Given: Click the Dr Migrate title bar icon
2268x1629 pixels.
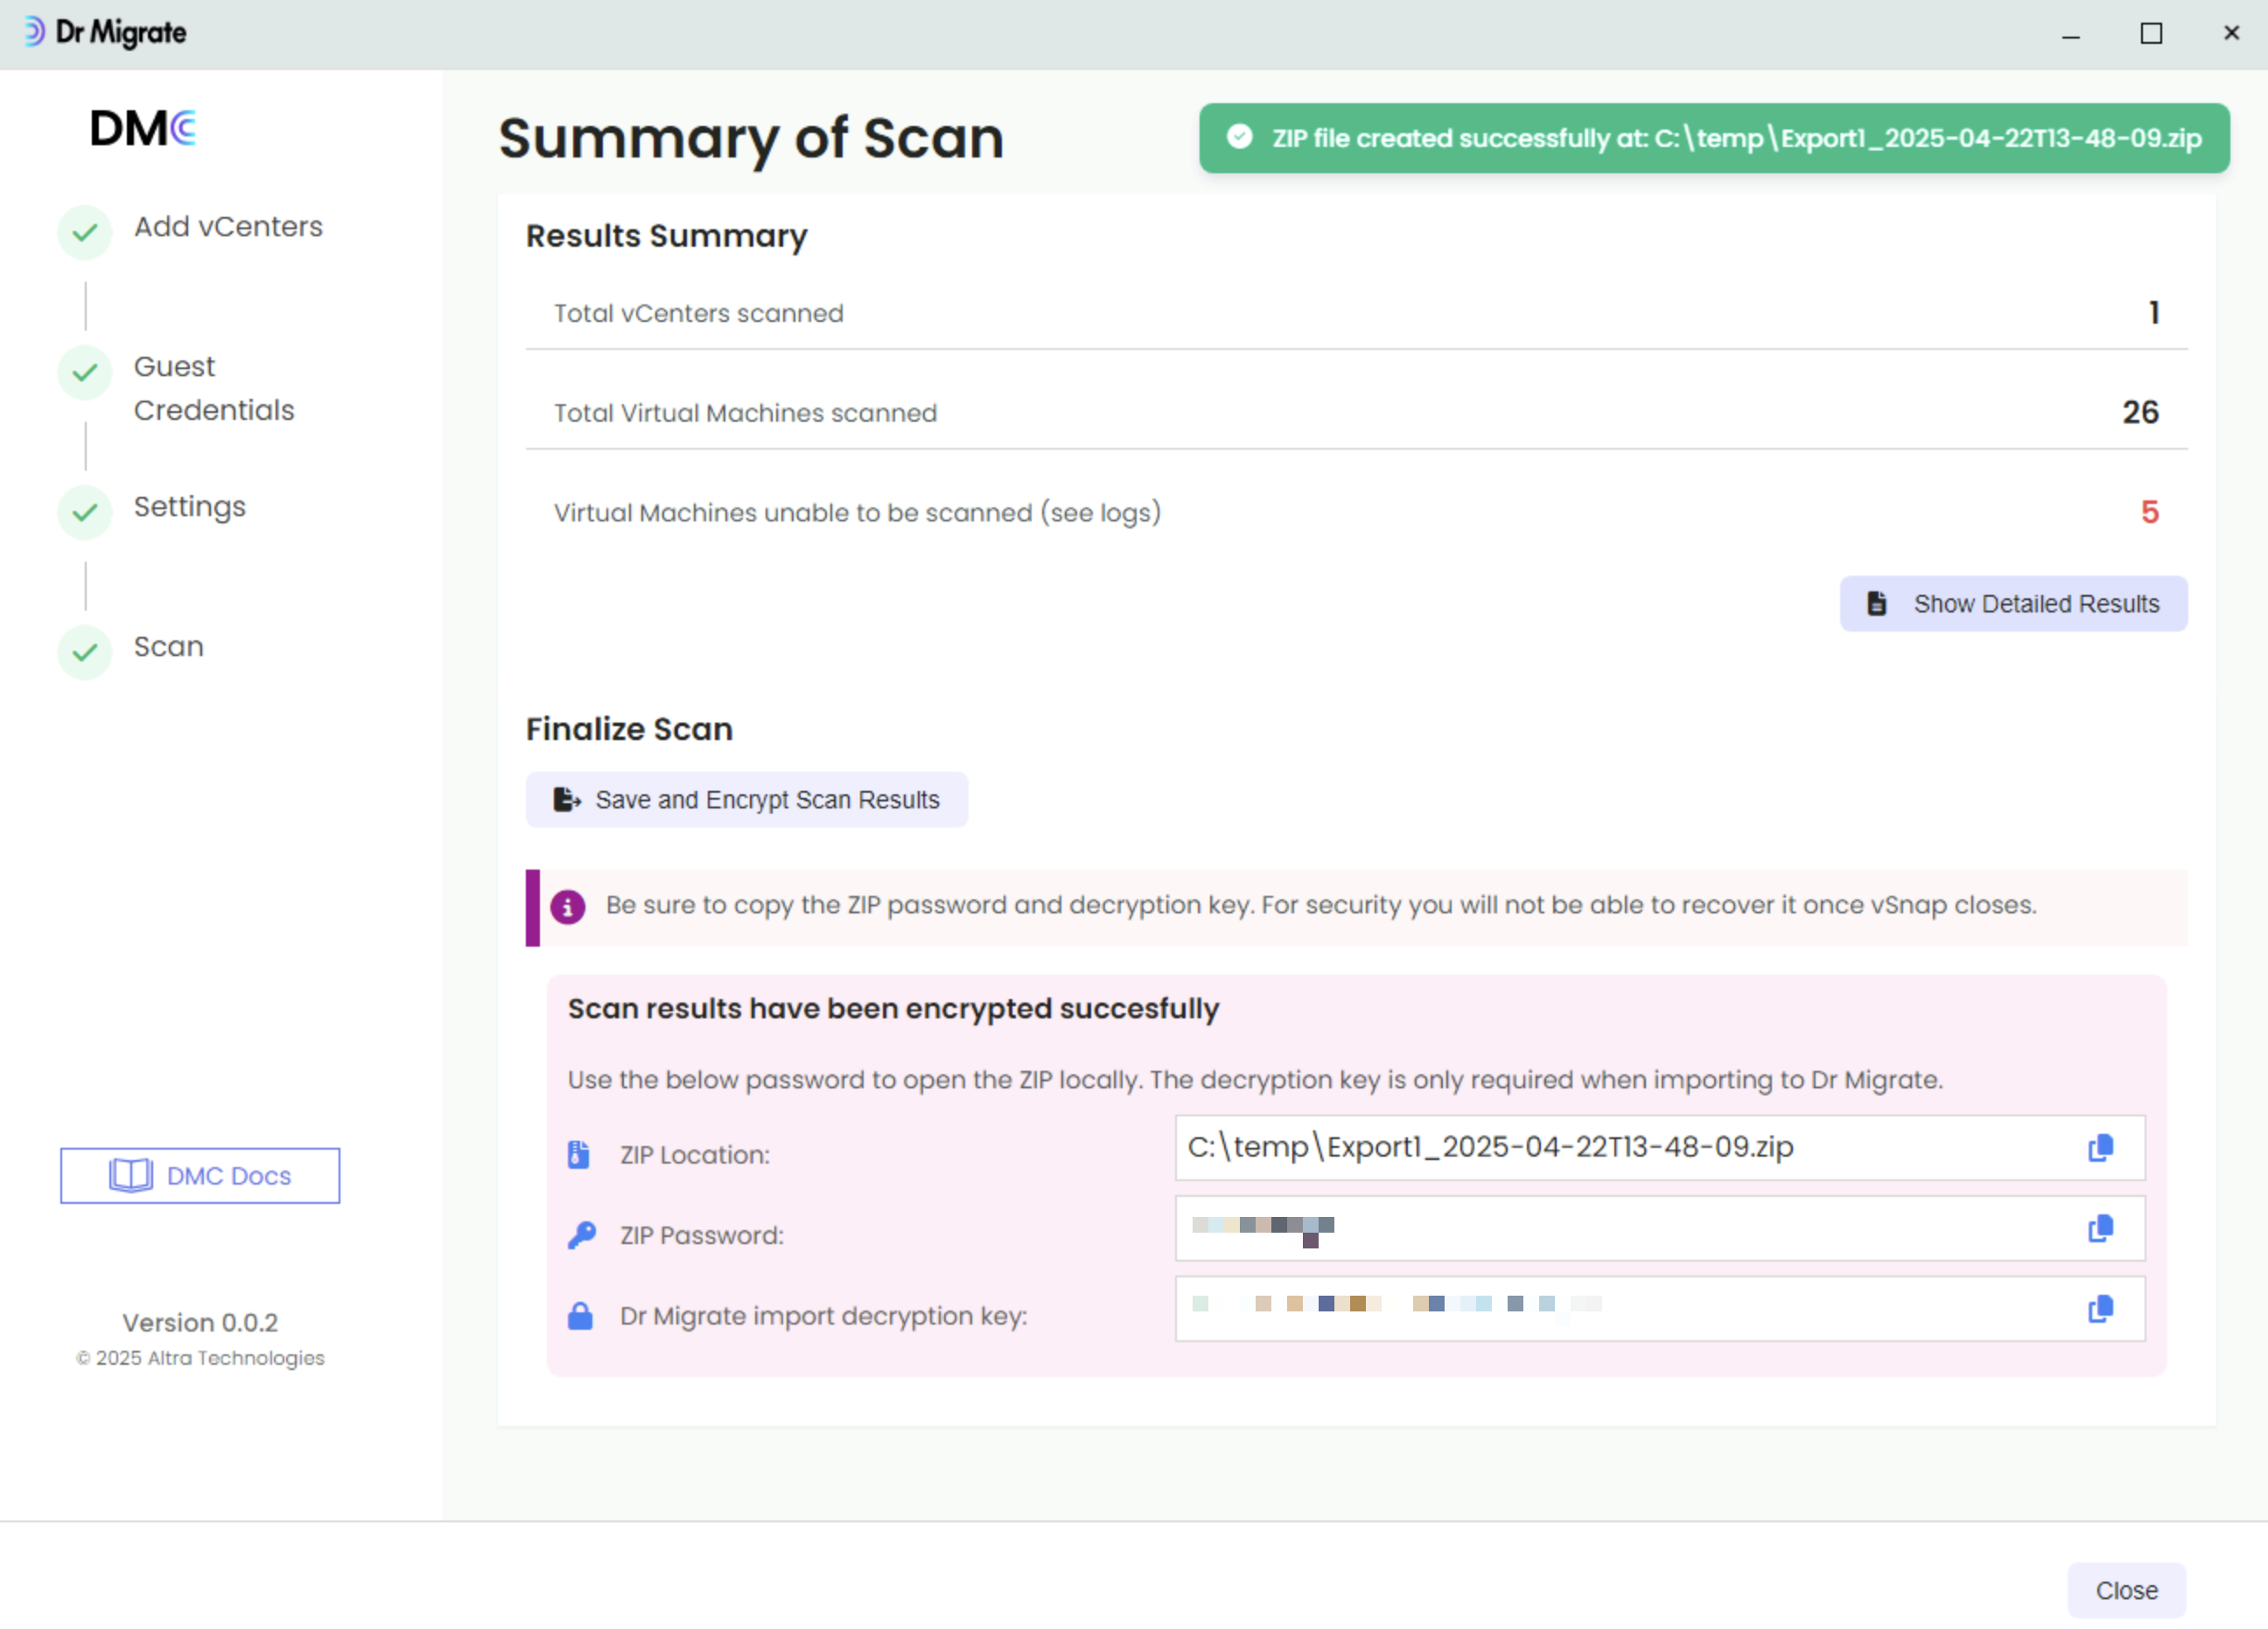Looking at the screenshot, I should (x=34, y=32).
